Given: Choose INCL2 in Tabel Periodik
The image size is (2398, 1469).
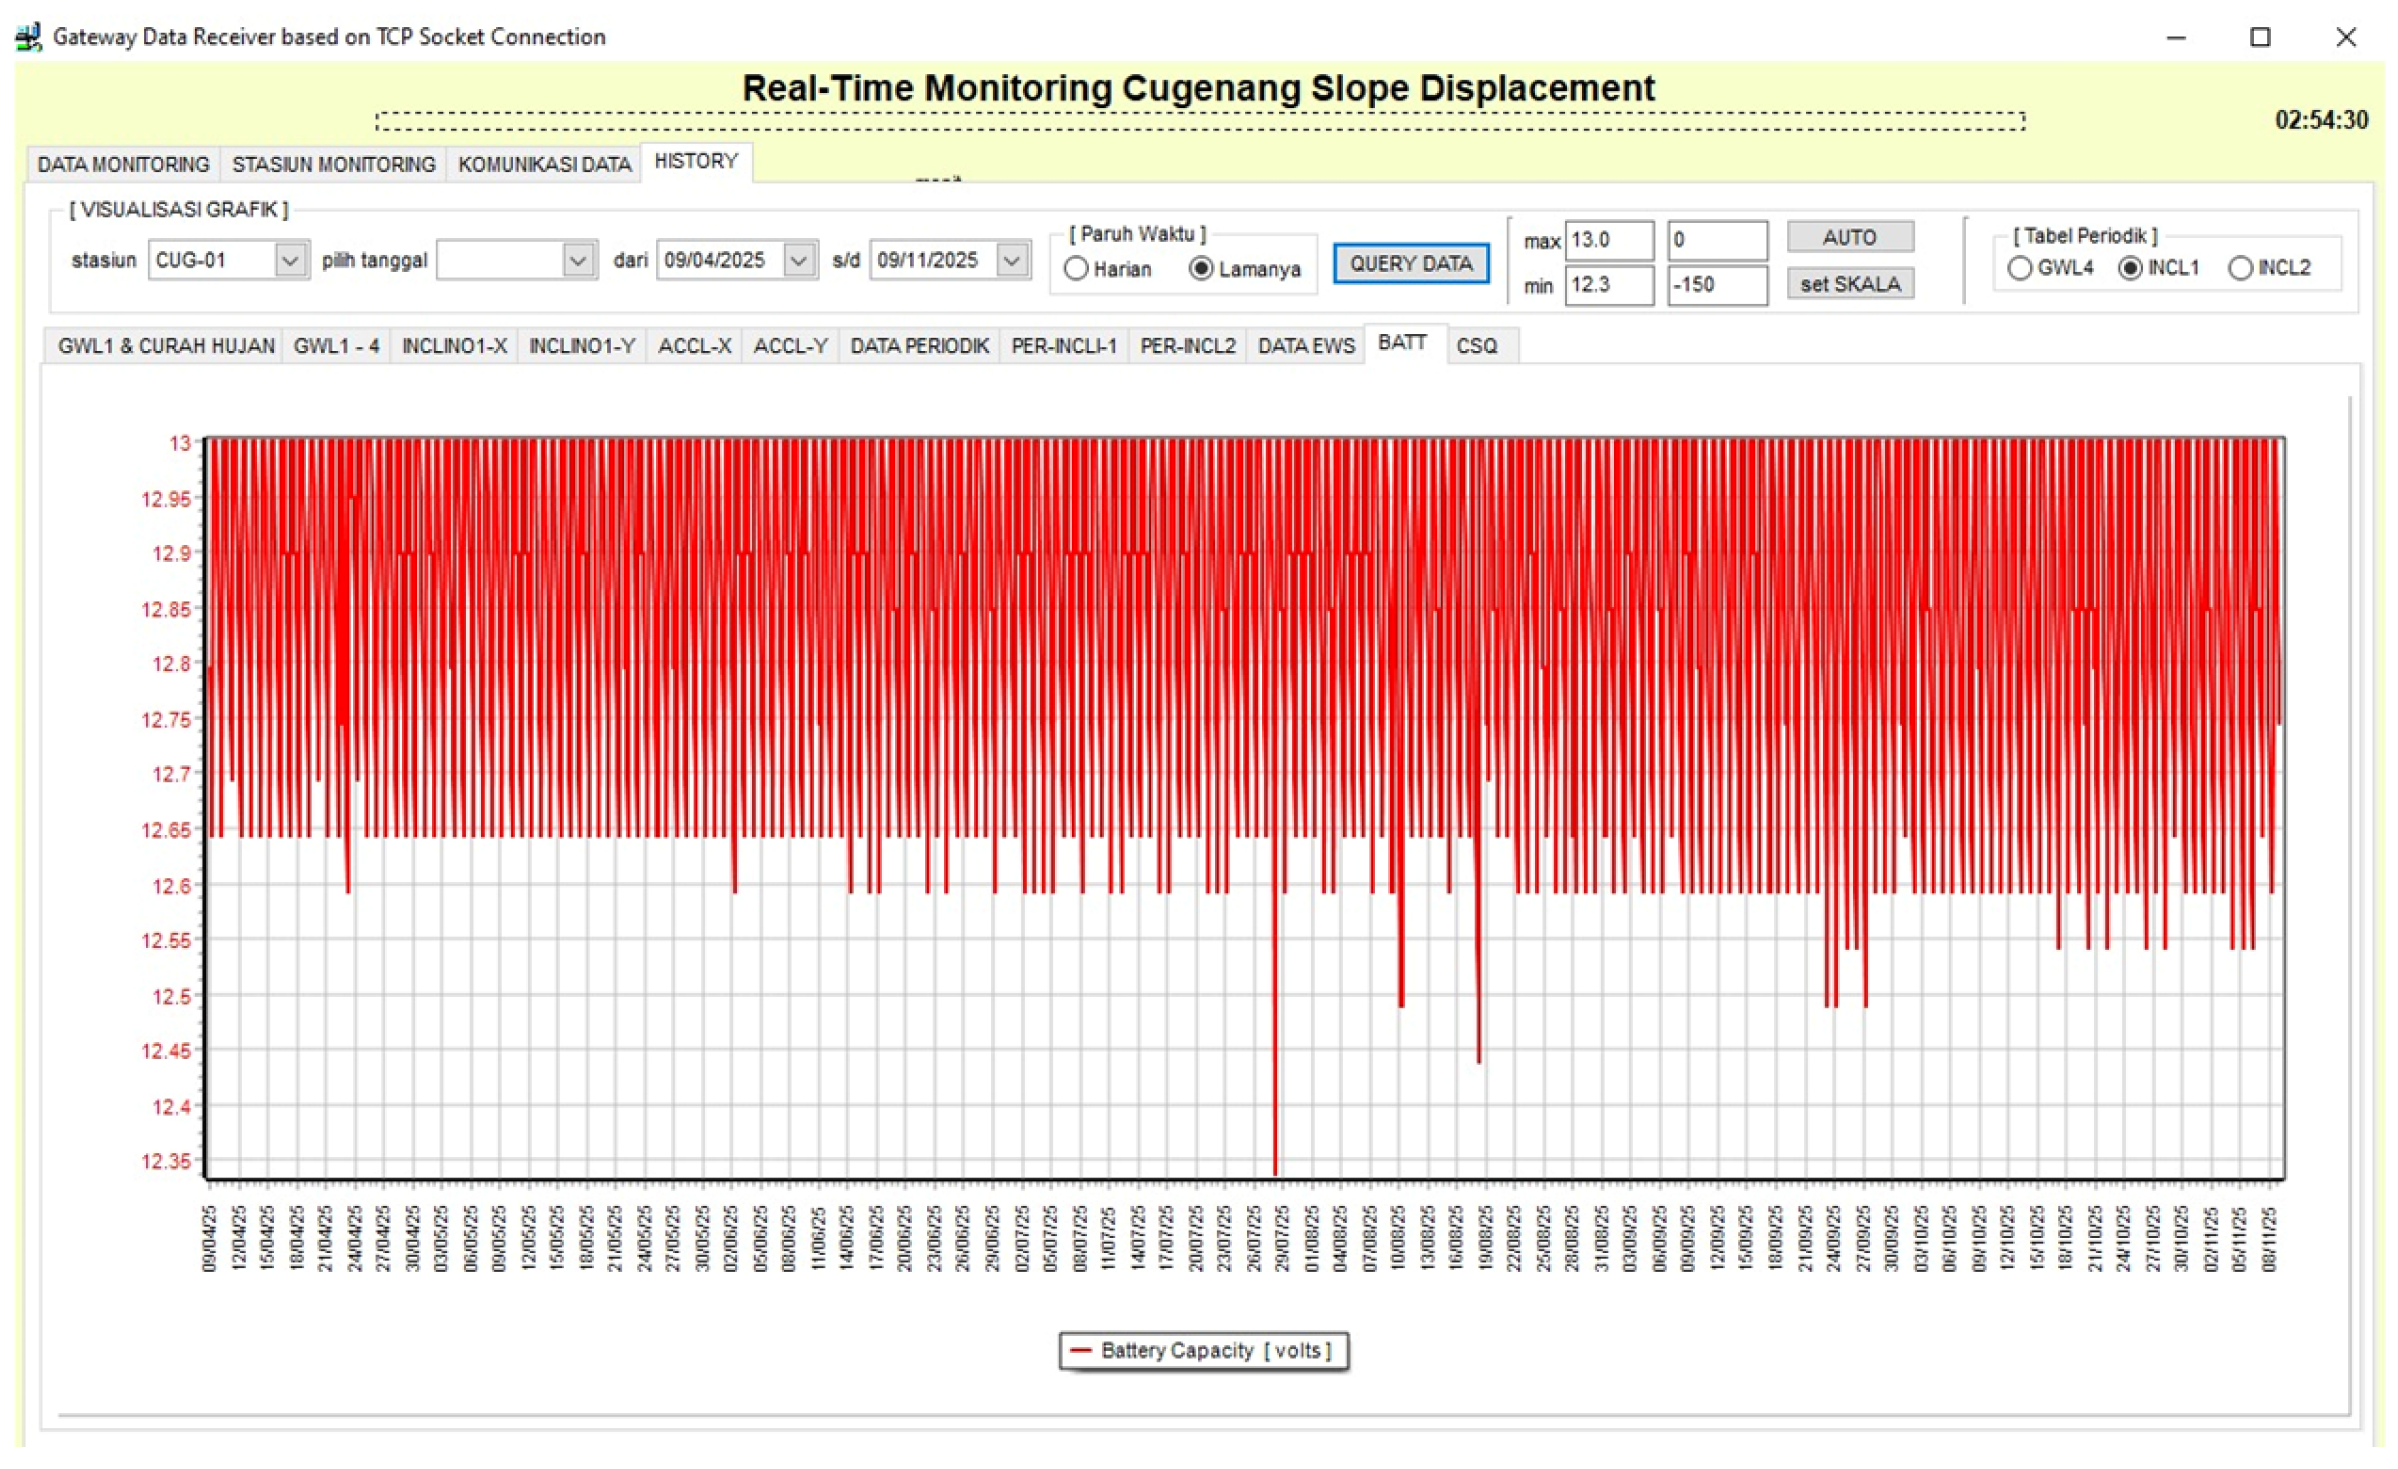Looking at the screenshot, I should [x=2241, y=268].
